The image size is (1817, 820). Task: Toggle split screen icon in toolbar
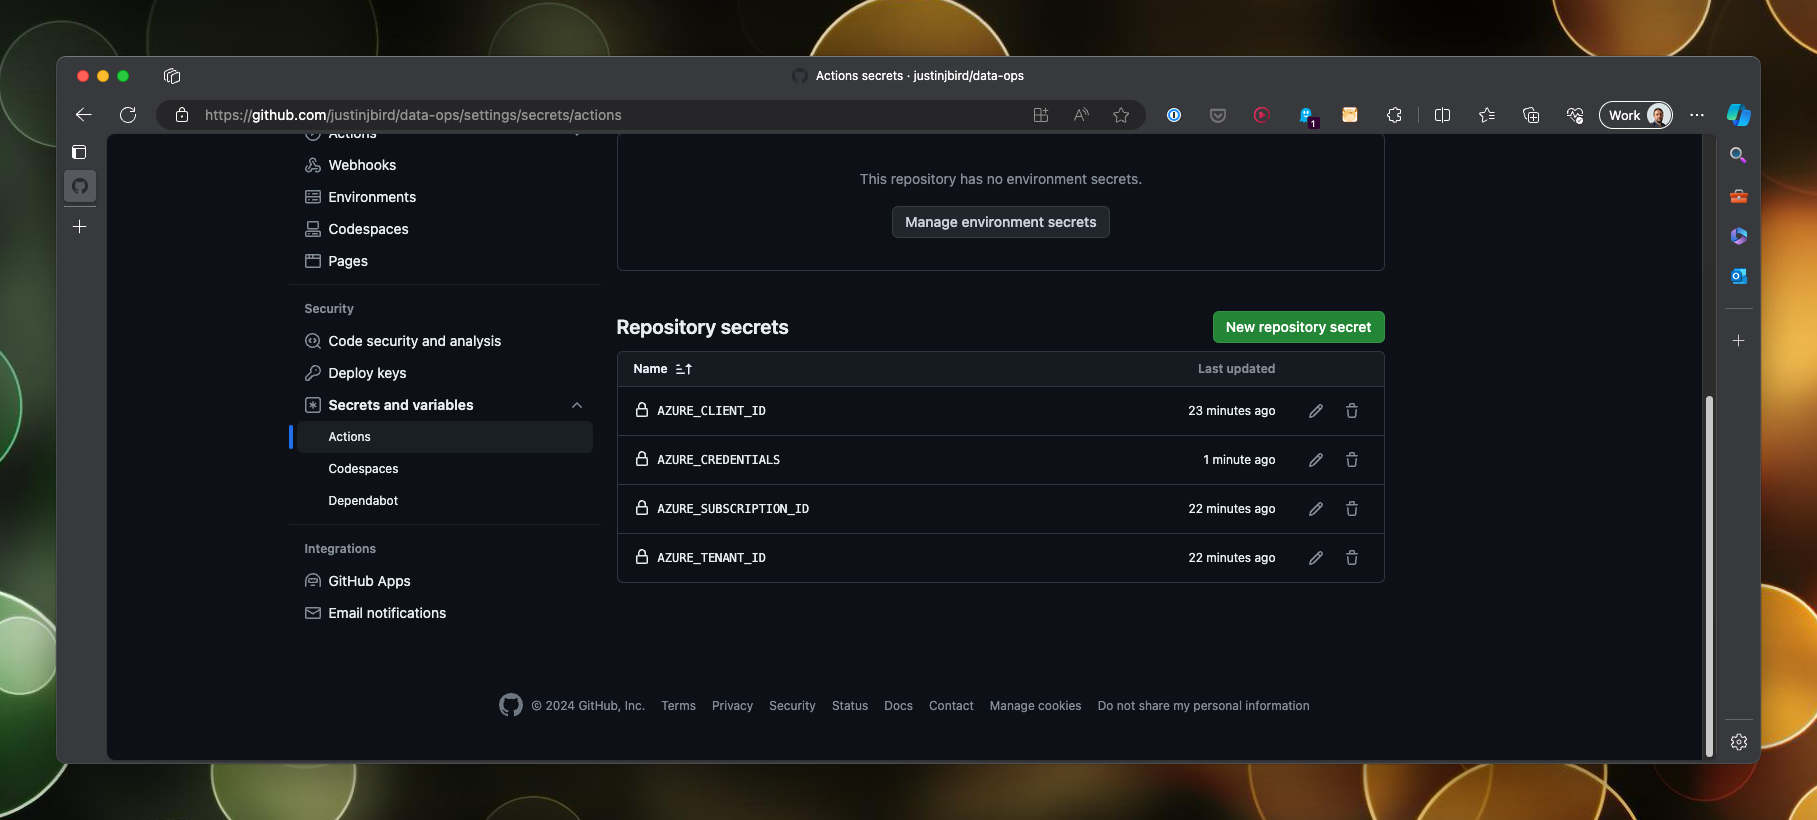point(1442,115)
